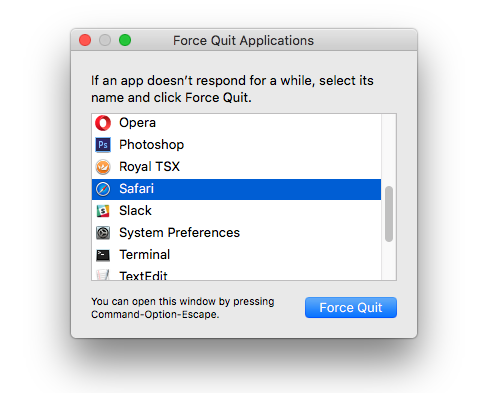Image resolution: width=501 pixels, height=393 pixels.
Task: Click the System Preferences gear icon
Action: pyautogui.click(x=103, y=233)
